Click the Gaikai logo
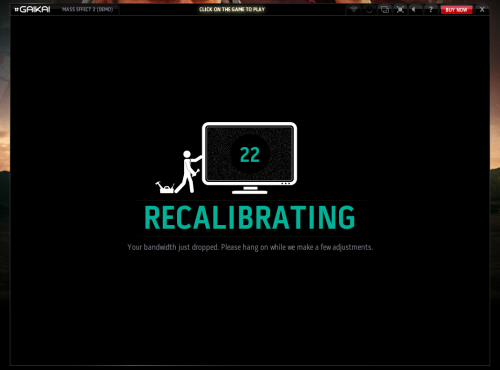The image size is (500, 370). [33, 9]
